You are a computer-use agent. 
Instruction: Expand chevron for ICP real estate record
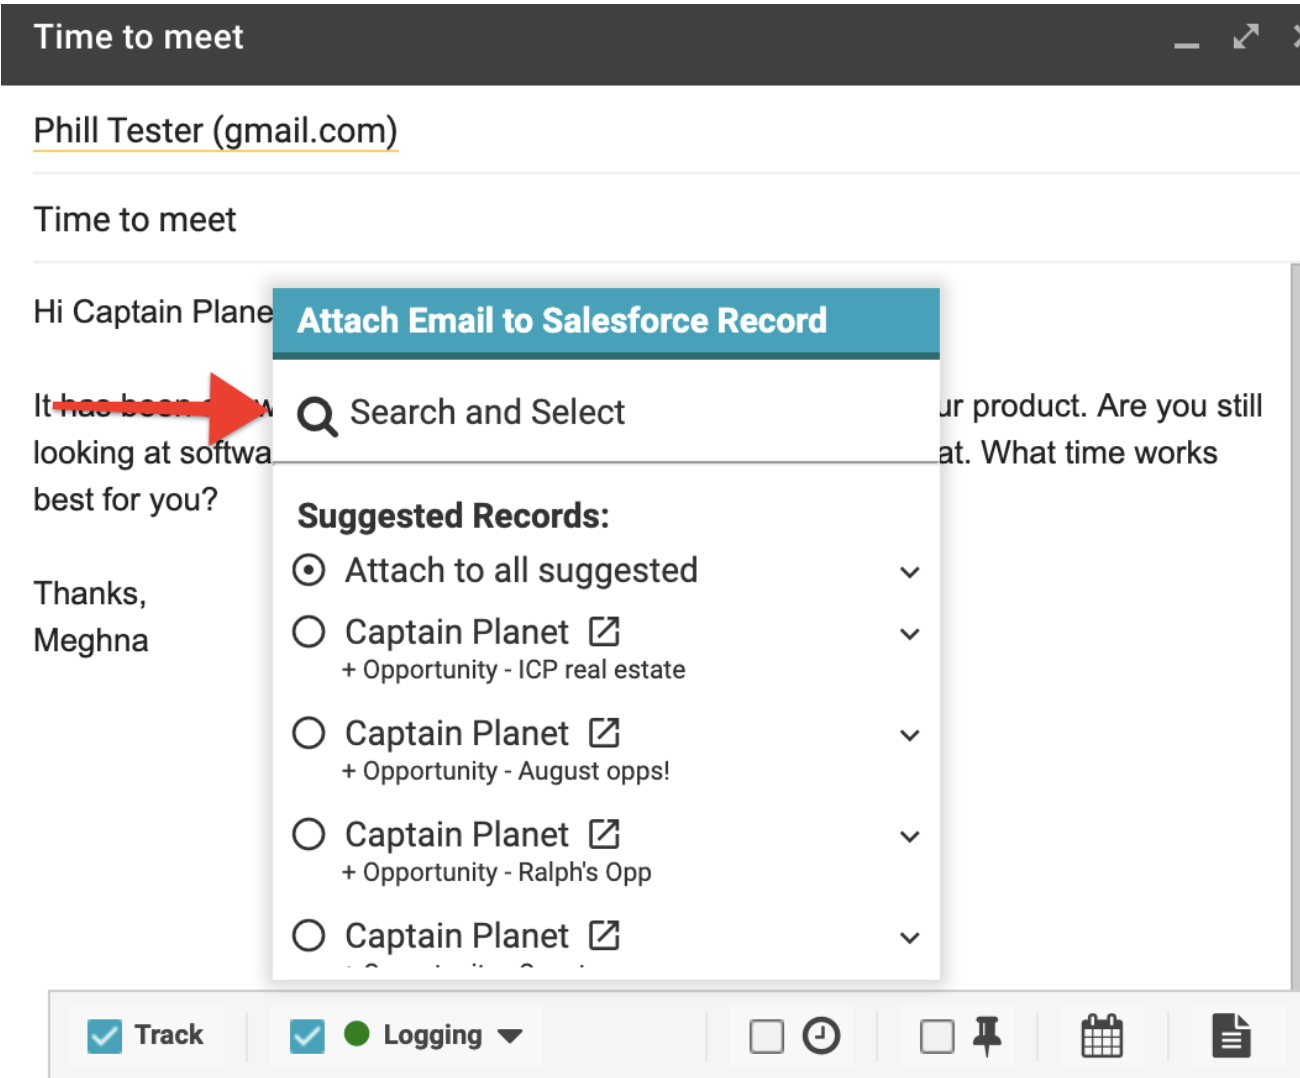pos(909,634)
